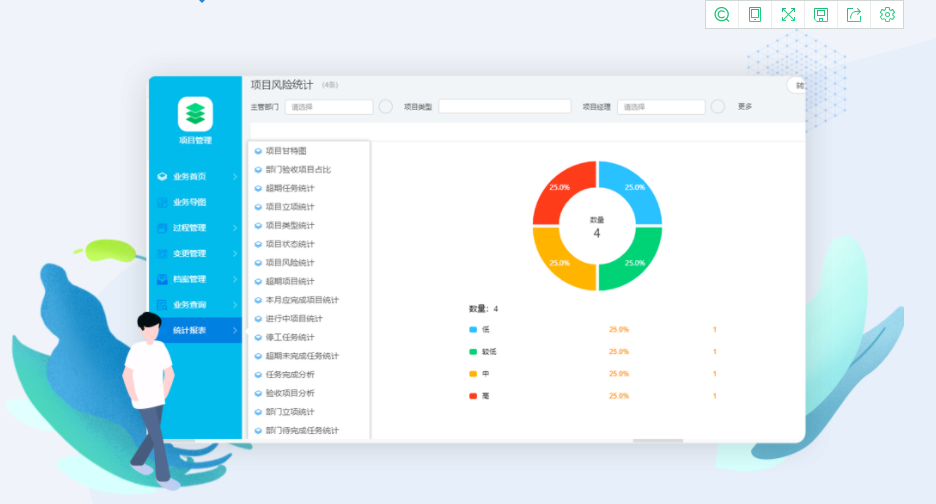Select 统计报表 in the sidebar
The width and height of the screenshot is (936, 504).
189,330
